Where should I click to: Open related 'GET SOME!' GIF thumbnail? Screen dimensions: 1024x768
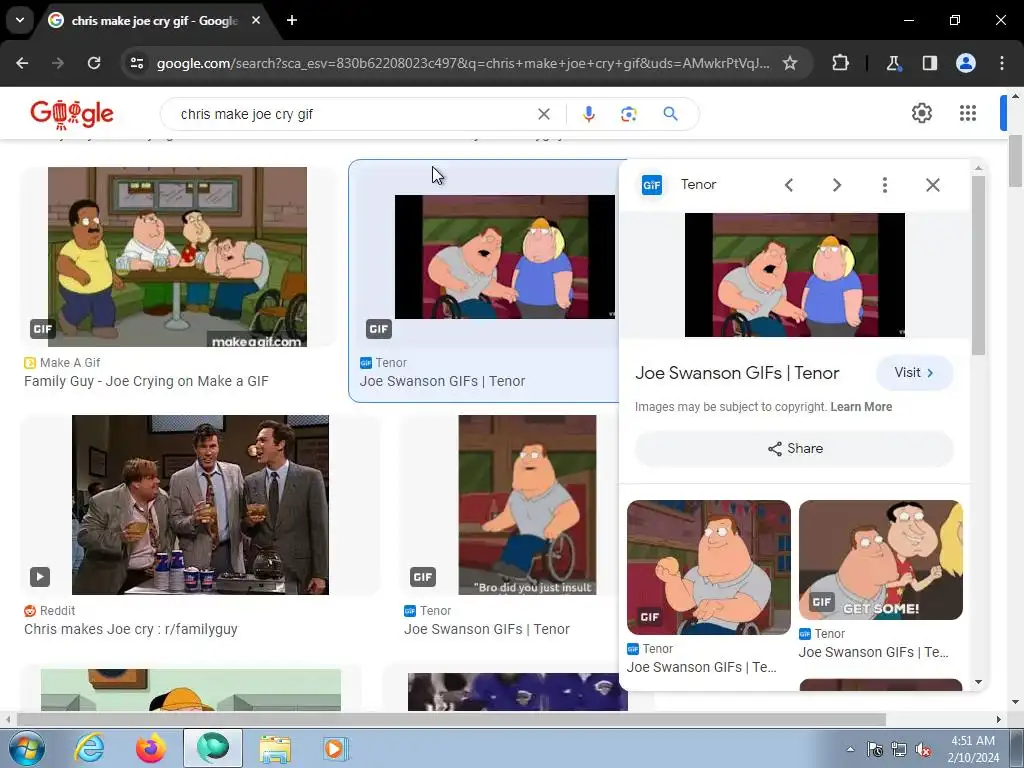pyautogui.click(x=880, y=560)
